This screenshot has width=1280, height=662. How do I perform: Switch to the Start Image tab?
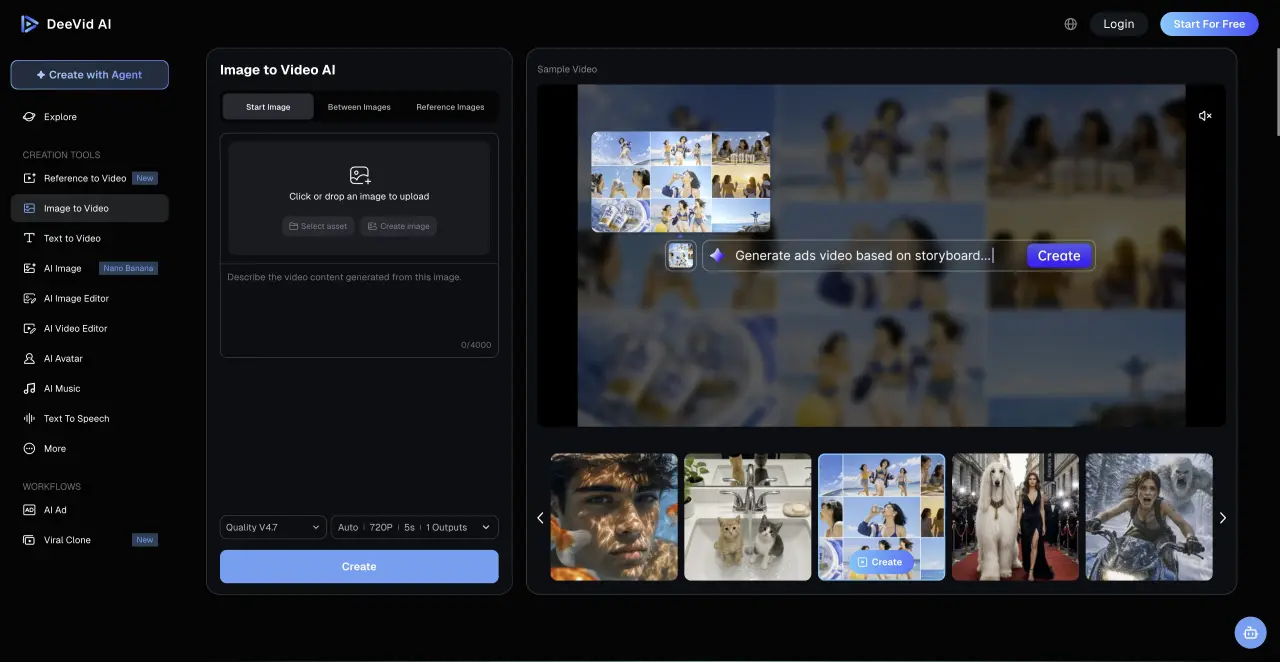click(x=268, y=107)
